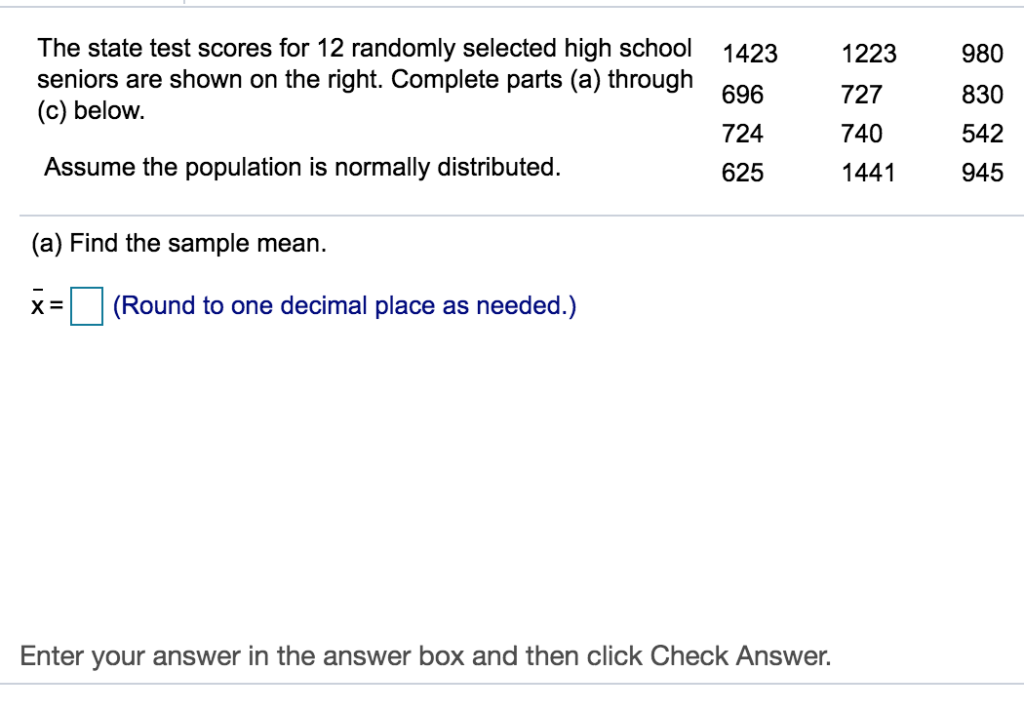
Task: Click the Check Answer instruction line
Action: pyautogui.click(x=428, y=656)
